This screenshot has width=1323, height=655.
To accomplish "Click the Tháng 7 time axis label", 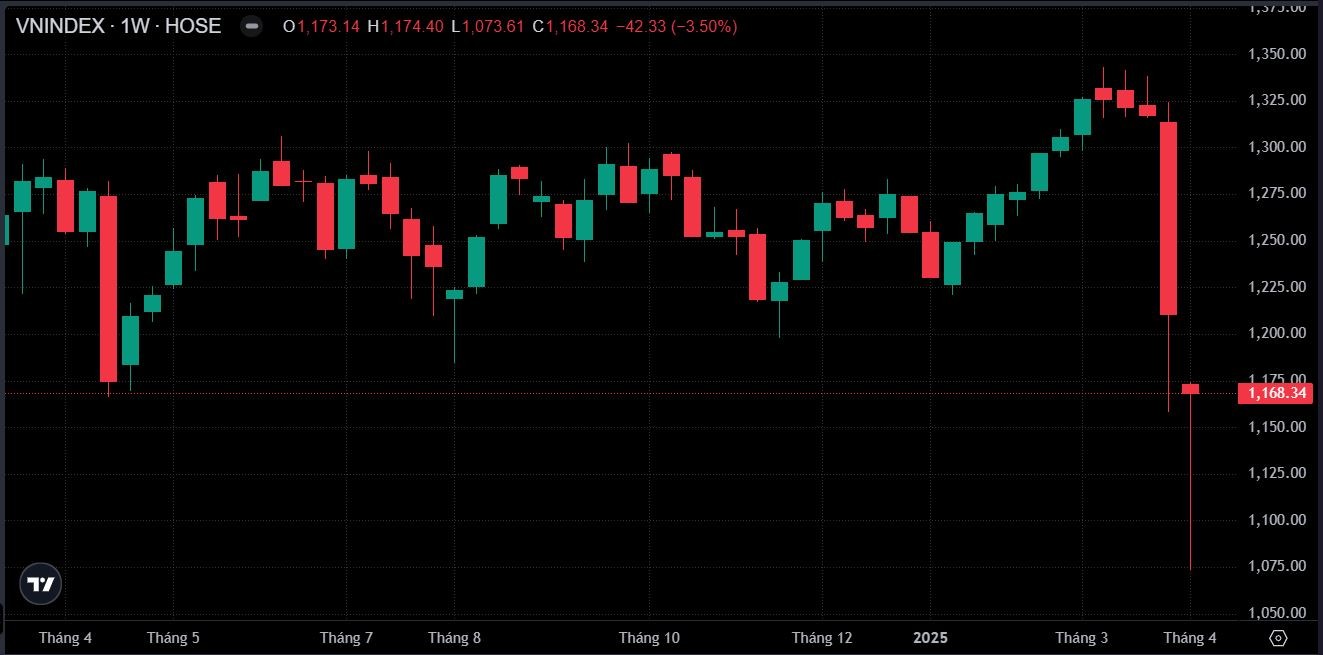I will click(346, 637).
